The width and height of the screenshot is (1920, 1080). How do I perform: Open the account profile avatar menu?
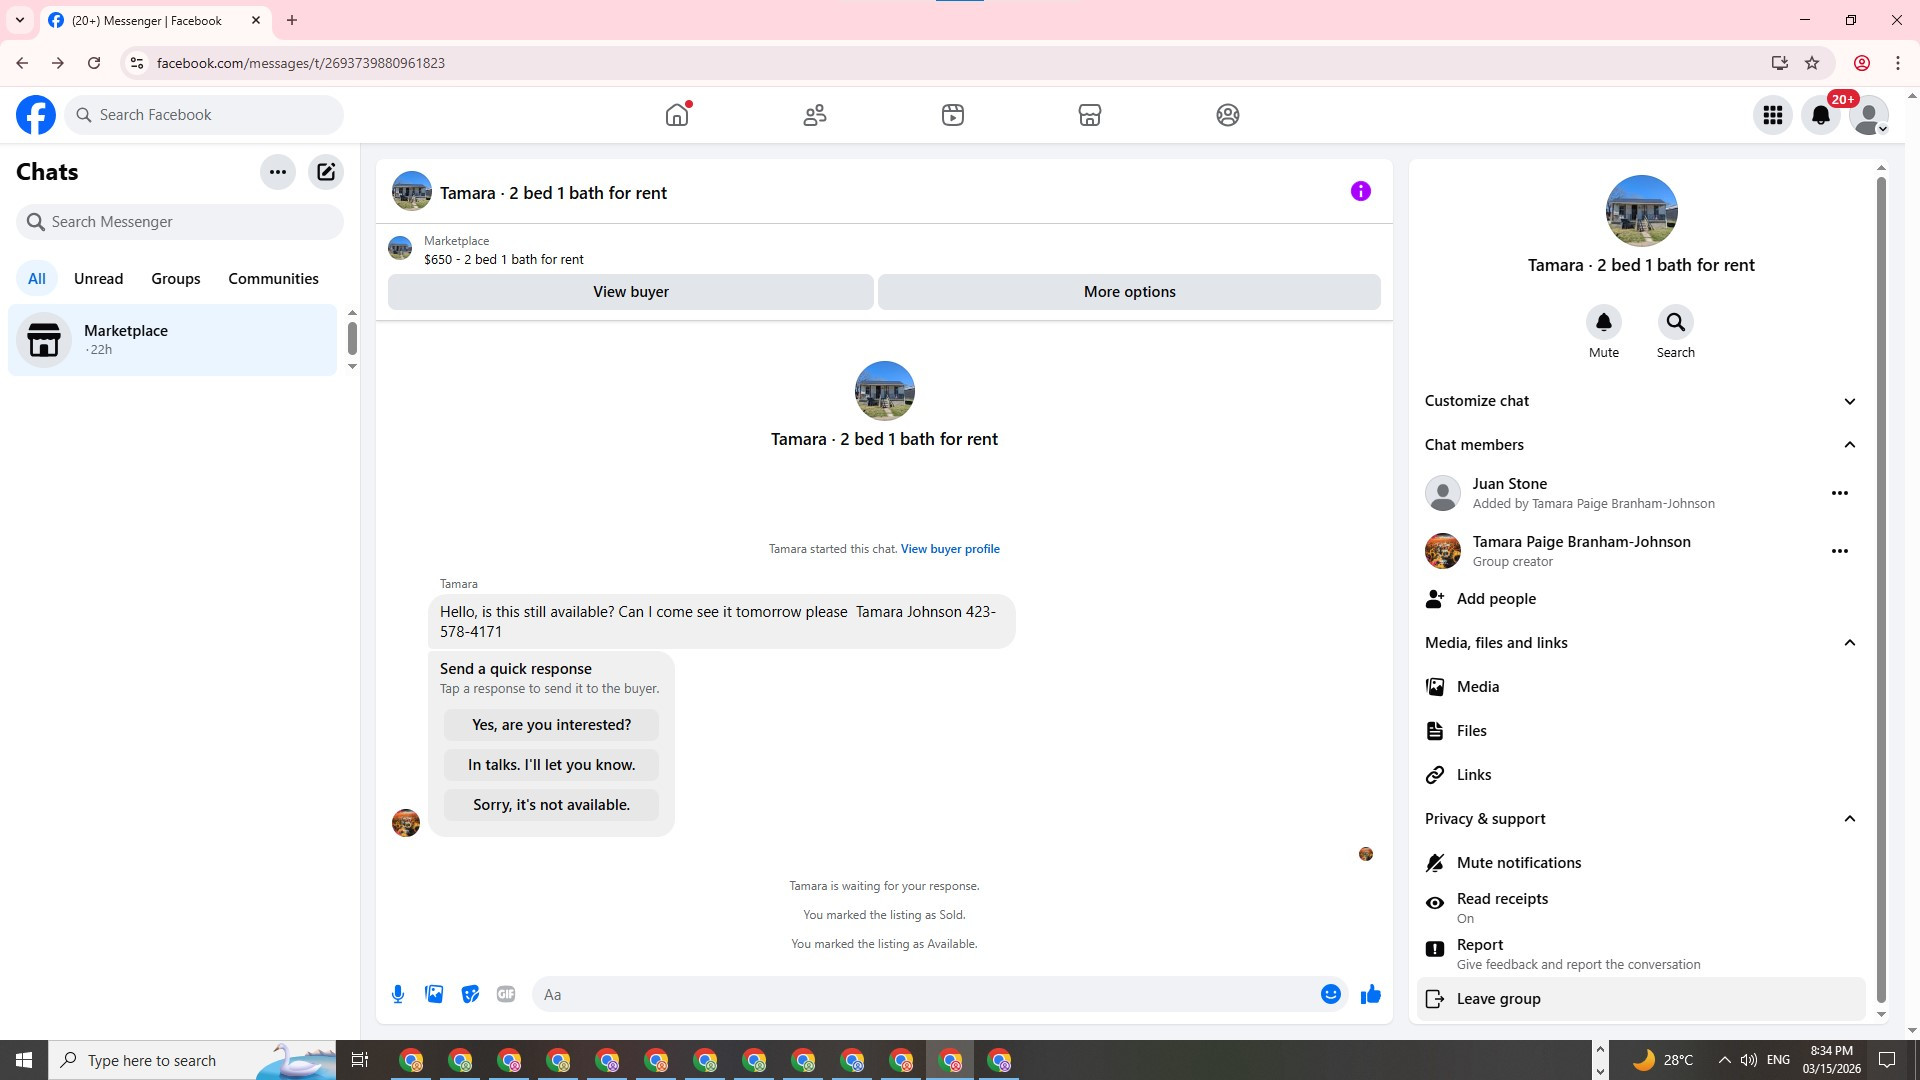pos(1869,115)
